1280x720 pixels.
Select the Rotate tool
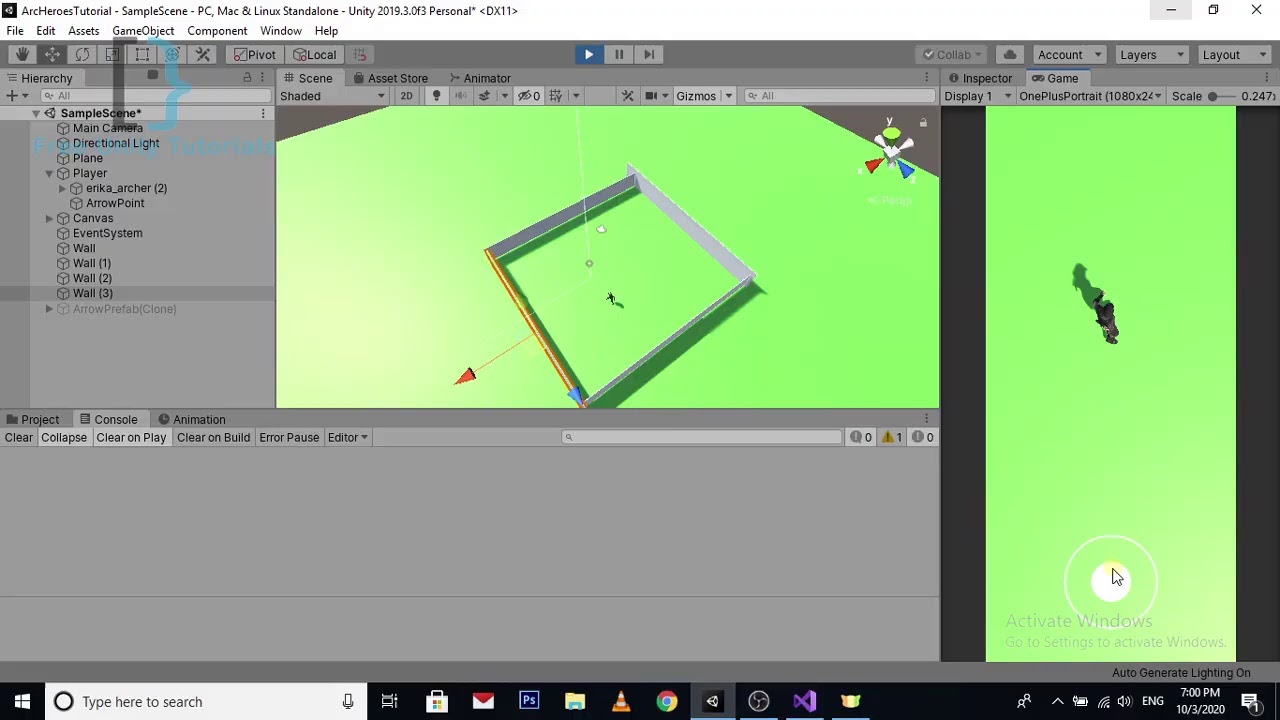coord(82,55)
